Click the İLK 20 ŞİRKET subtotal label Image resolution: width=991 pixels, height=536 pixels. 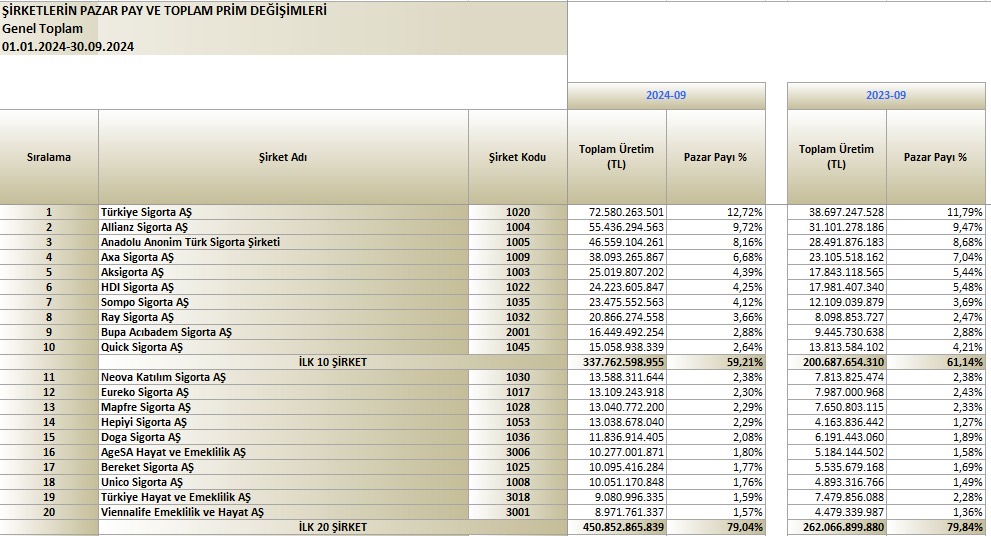[x=332, y=527]
